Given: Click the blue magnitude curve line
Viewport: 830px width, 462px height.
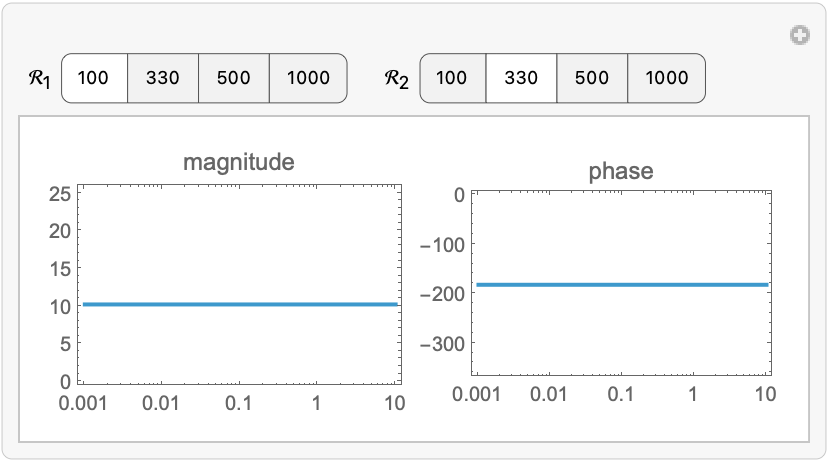Looking at the screenshot, I should click(x=240, y=304).
